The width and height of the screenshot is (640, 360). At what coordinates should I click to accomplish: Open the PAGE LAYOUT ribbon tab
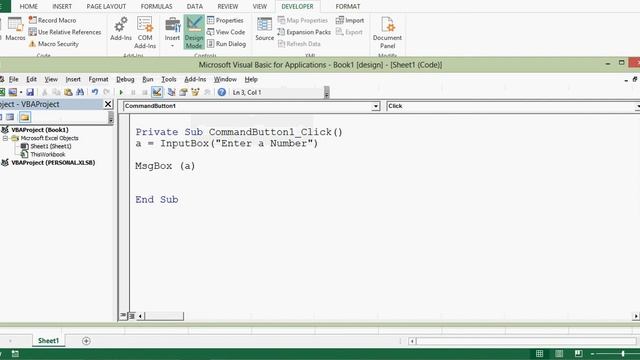[x=106, y=7]
